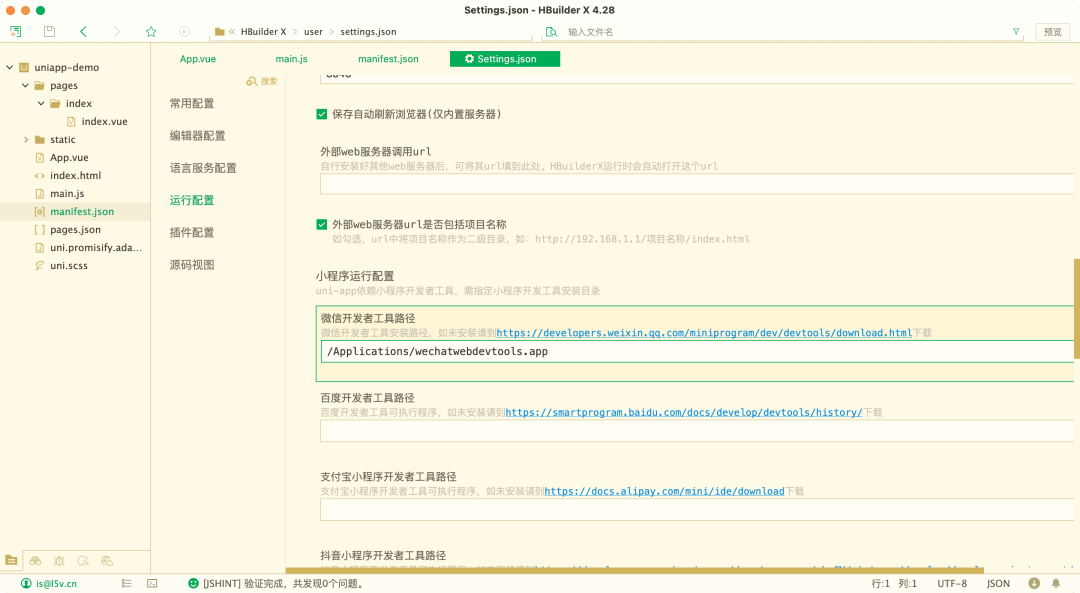
Task: Select the 编辑器配置 settings category
Action: (x=198, y=136)
